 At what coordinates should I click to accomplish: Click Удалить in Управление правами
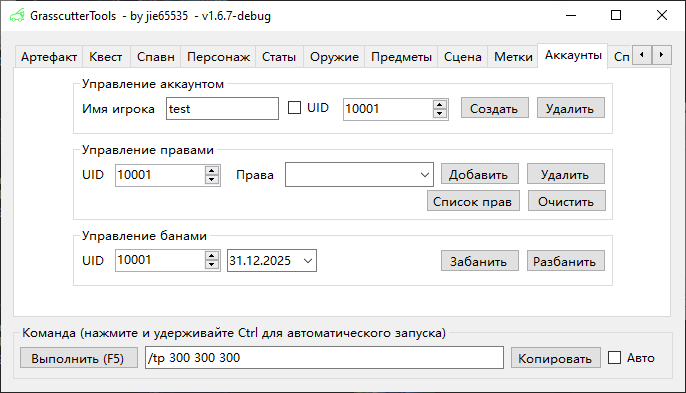[566, 174]
